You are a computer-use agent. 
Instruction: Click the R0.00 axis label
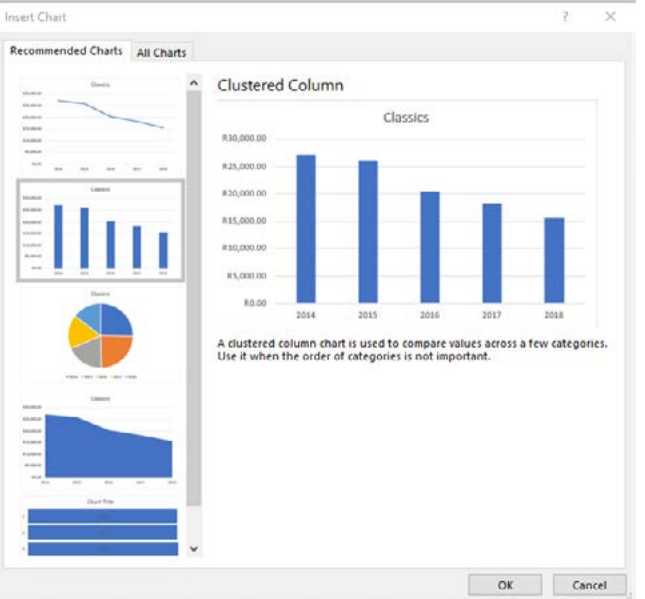[x=255, y=303]
